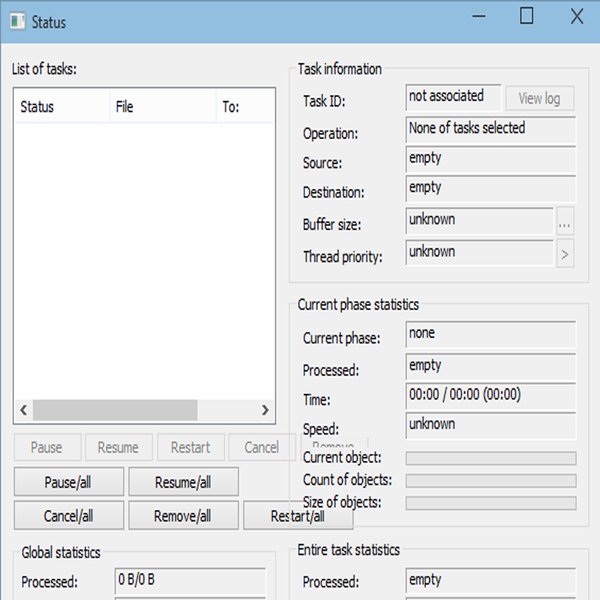
Task: Click the Task information group label
Action: point(340,69)
